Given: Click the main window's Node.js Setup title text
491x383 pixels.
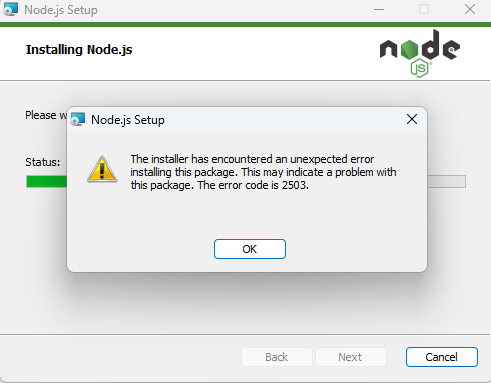Looking at the screenshot, I should click(x=61, y=10).
